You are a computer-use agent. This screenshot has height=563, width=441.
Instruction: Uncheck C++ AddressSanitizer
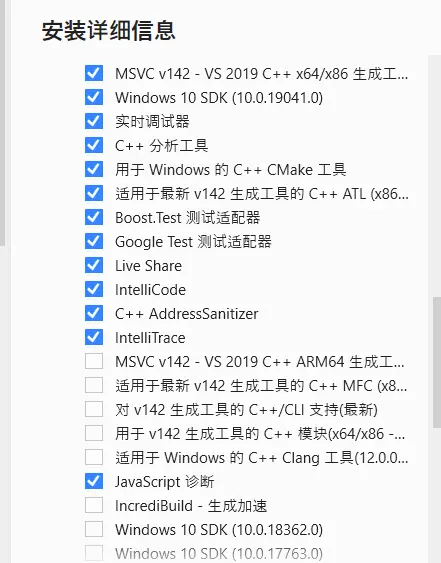94,313
